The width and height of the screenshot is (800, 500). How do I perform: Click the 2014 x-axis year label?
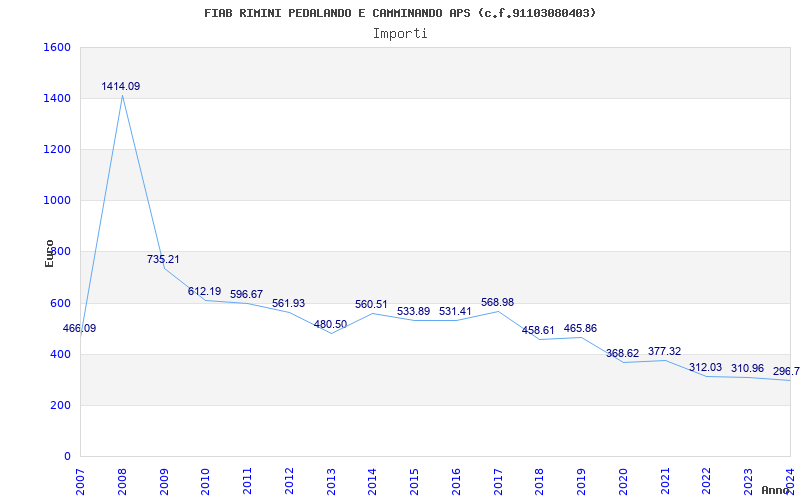point(372,481)
